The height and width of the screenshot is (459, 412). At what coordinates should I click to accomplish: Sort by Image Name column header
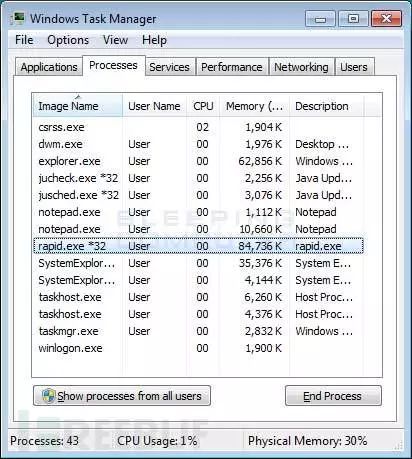tap(77, 106)
